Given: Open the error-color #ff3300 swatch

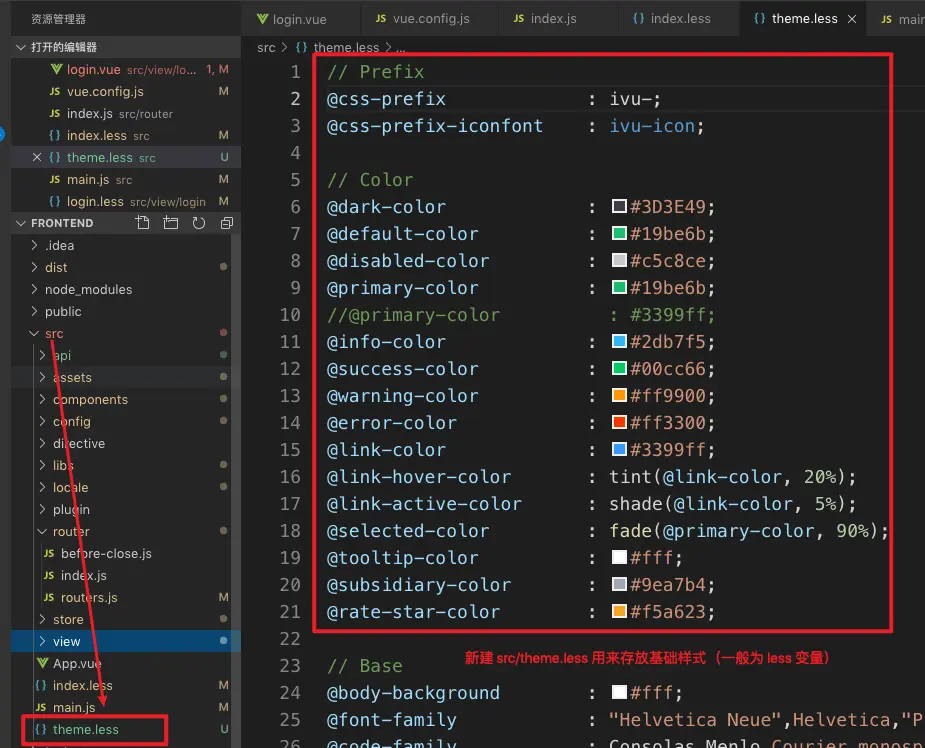Looking at the screenshot, I should pos(619,422).
